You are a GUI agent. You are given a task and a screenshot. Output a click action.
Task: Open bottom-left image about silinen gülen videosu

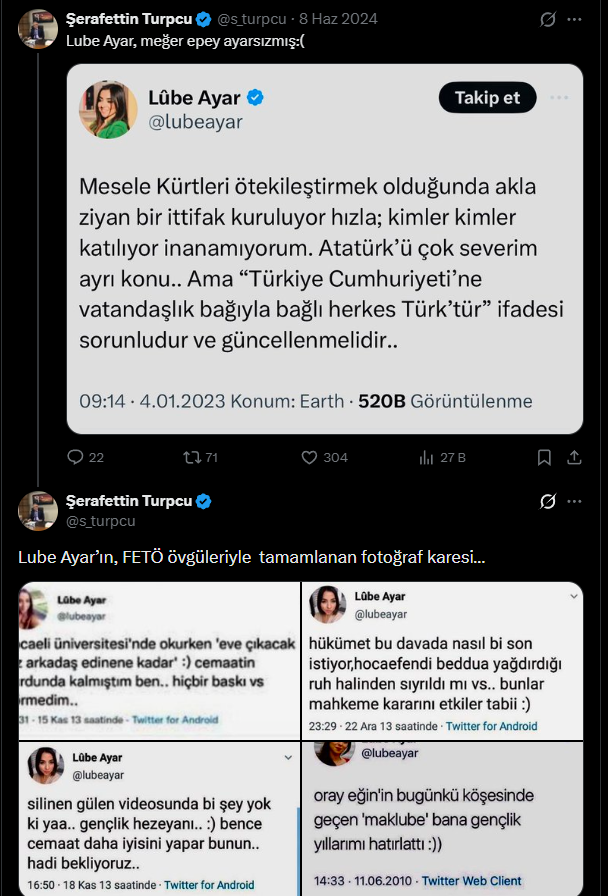coord(159,819)
